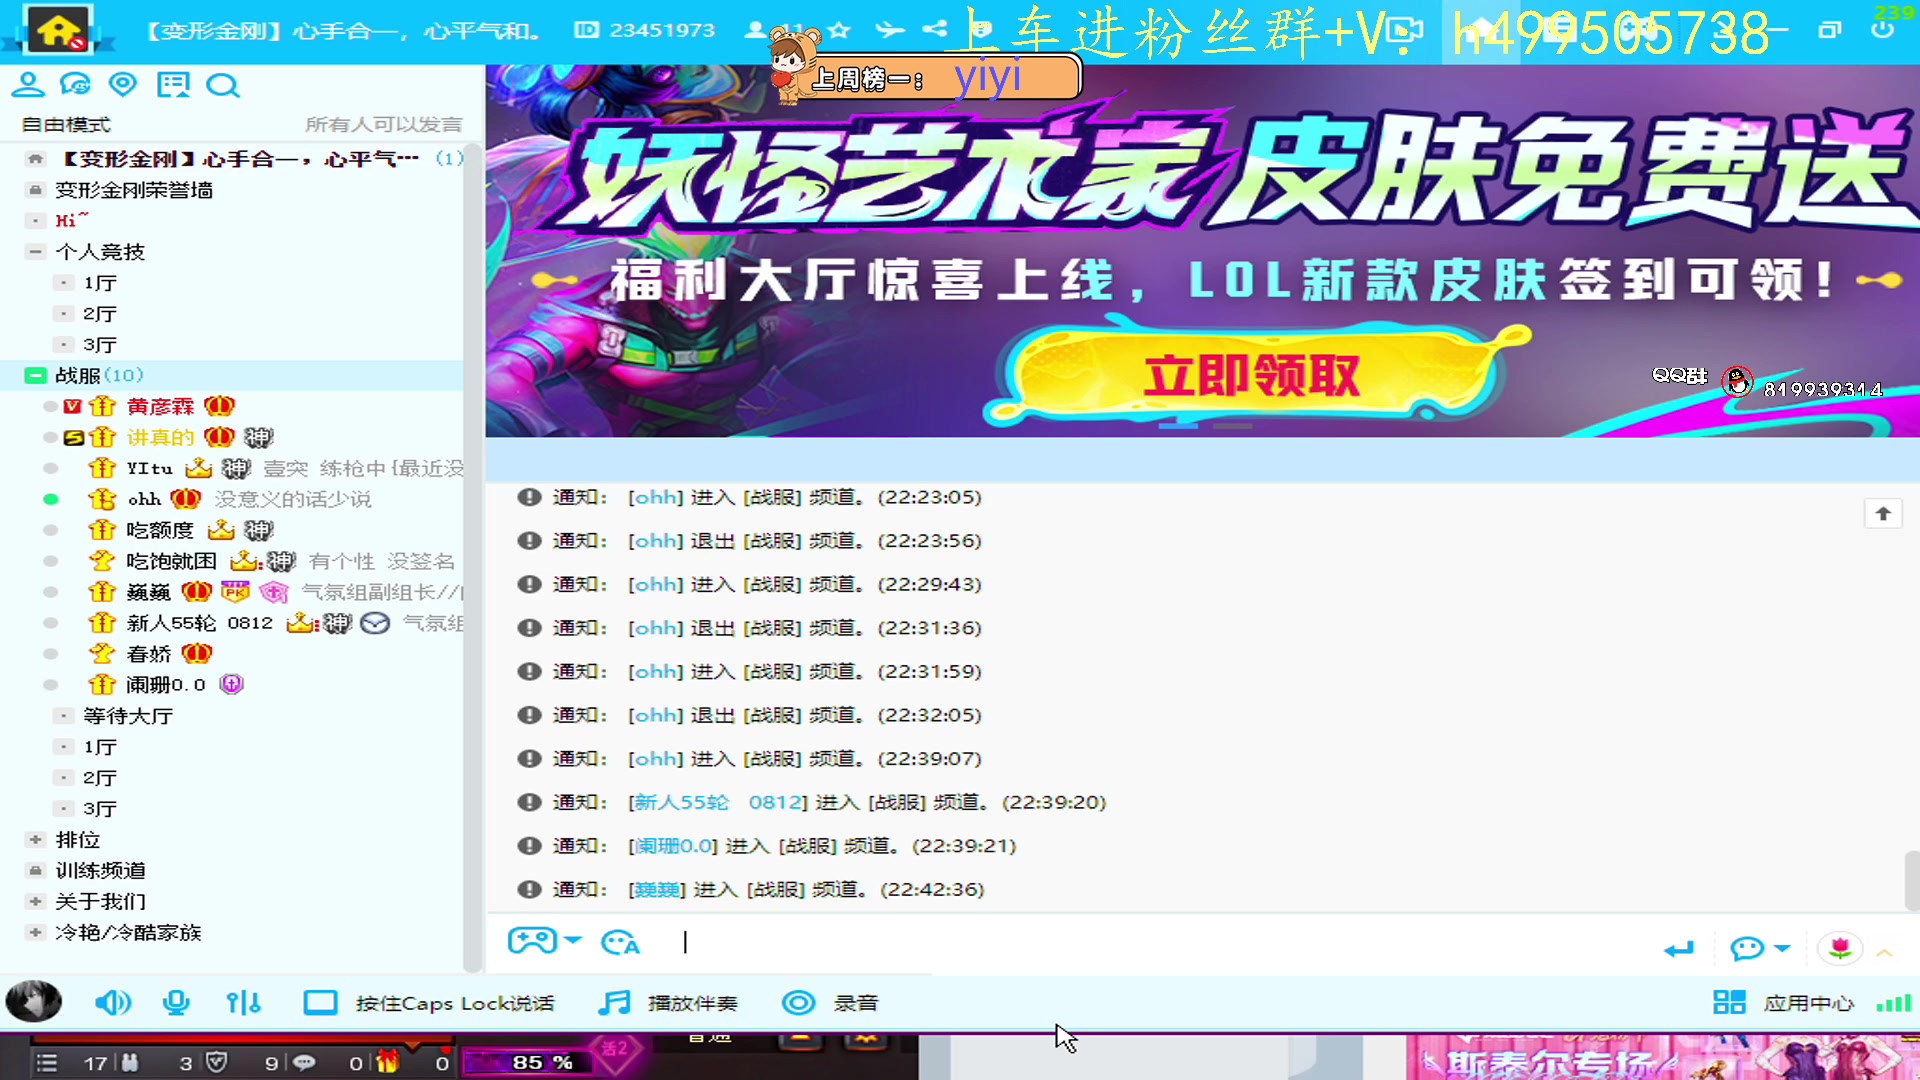Click the 立即领取 banner button

coord(1250,376)
